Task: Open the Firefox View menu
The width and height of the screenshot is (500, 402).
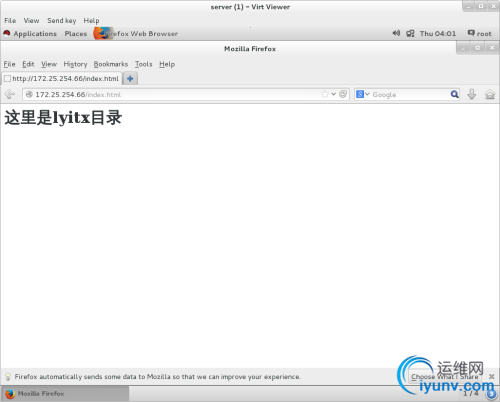Action: (49, 64)
